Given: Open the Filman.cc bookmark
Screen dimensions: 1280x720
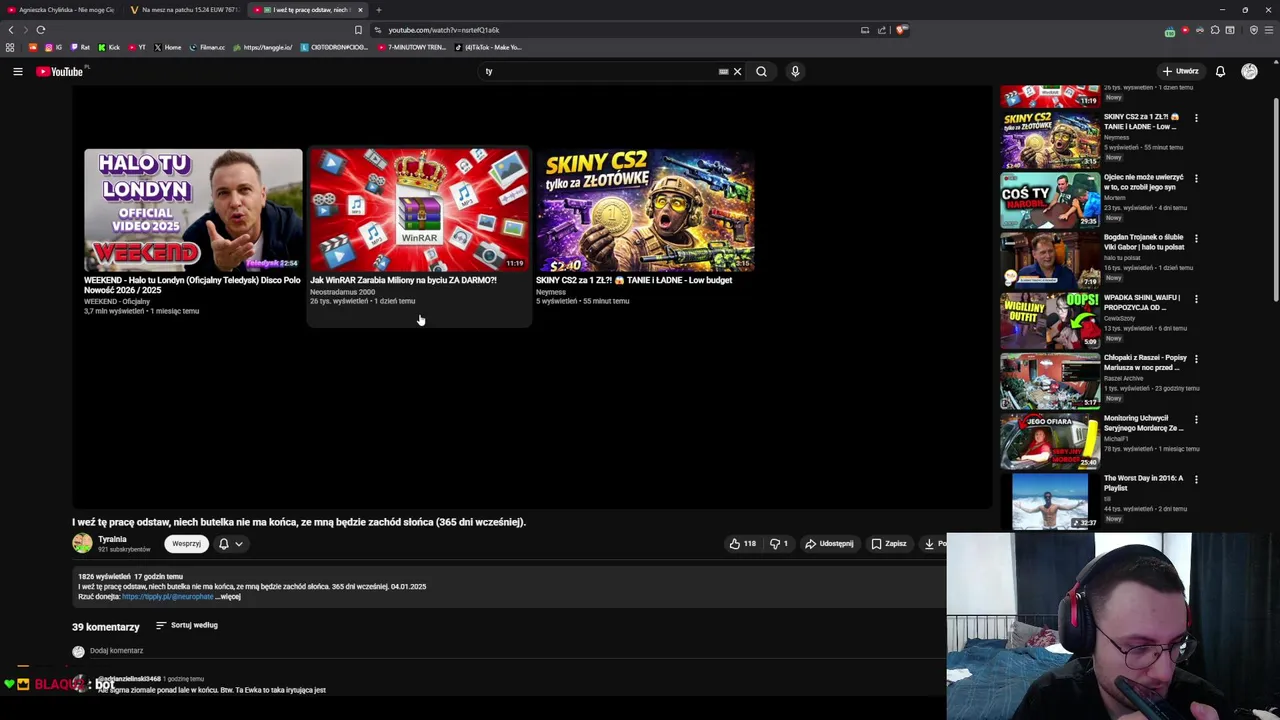Looking at the screenshot, I should [x=207, y=47].
